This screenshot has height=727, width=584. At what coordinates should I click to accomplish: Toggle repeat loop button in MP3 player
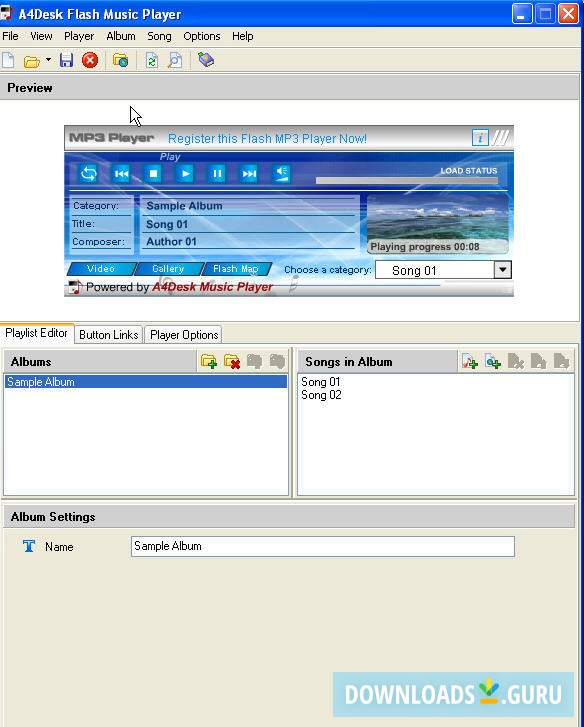[89, 174]
